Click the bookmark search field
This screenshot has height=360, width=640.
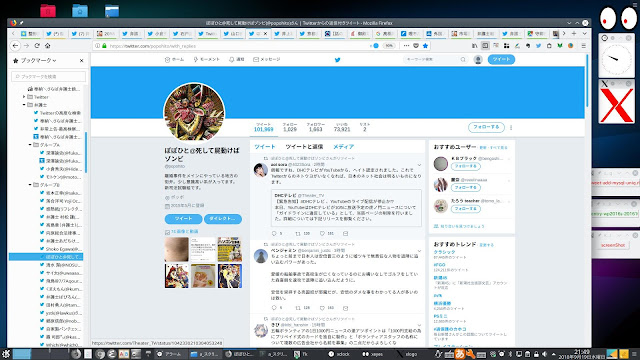pyautogui.click(x=49, y=77)
